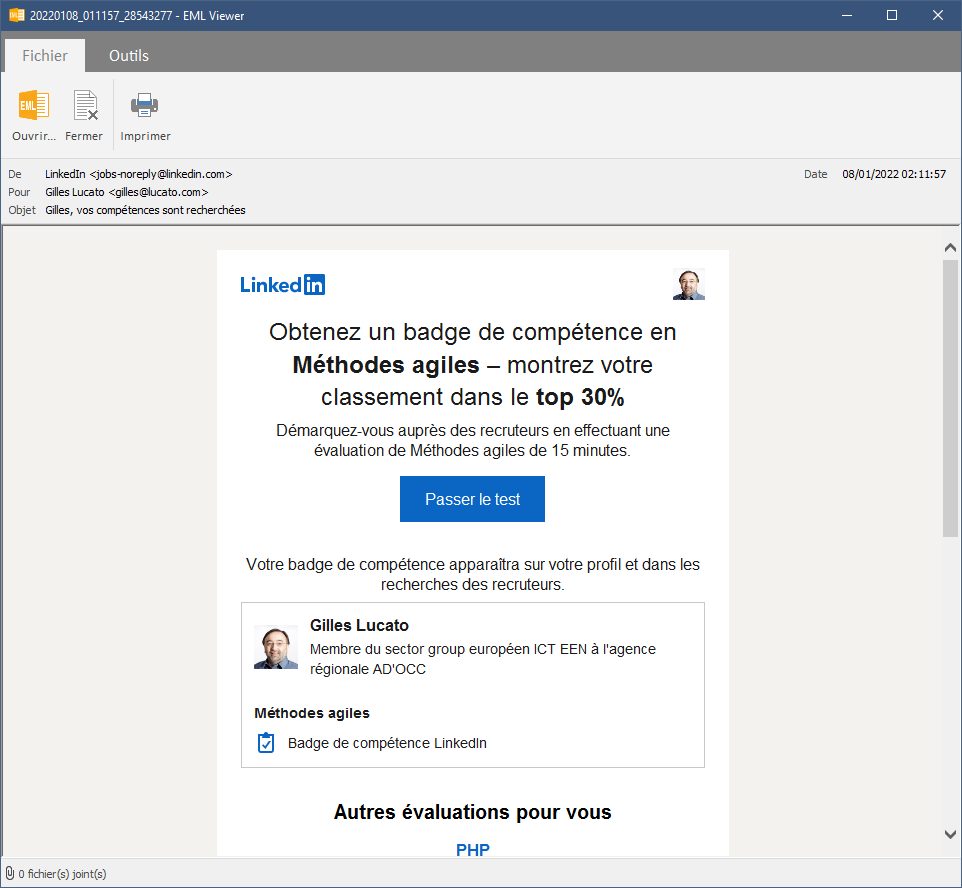Viewport: 962px width, 888px height.
Task: Print the email using the Imprimer icon
Action: click(145, 106)
